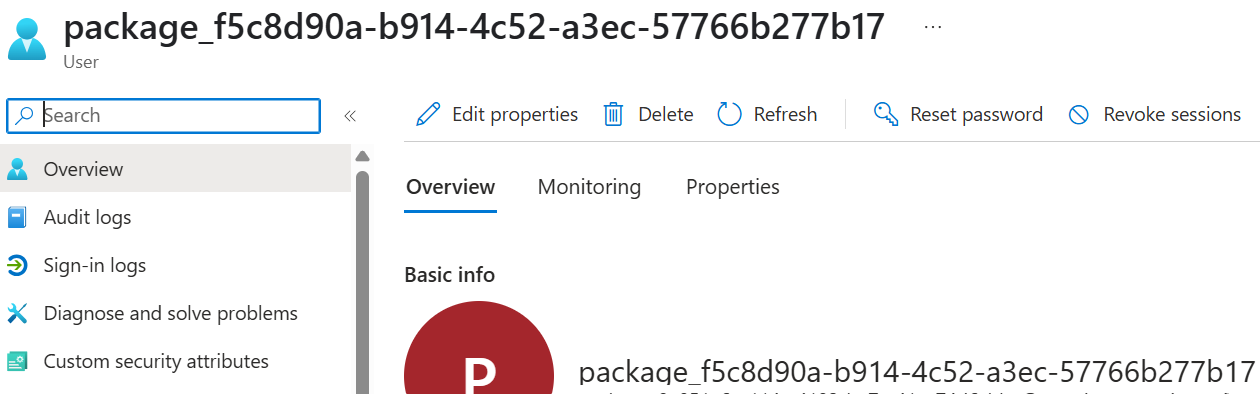Click the Reset password button label
The image size is (1260, 394).
[976, 114]
